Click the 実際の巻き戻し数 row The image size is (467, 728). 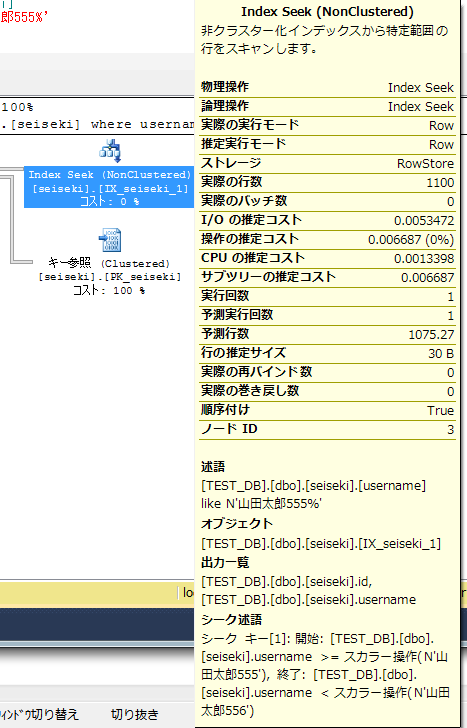[x=327, y=391]
